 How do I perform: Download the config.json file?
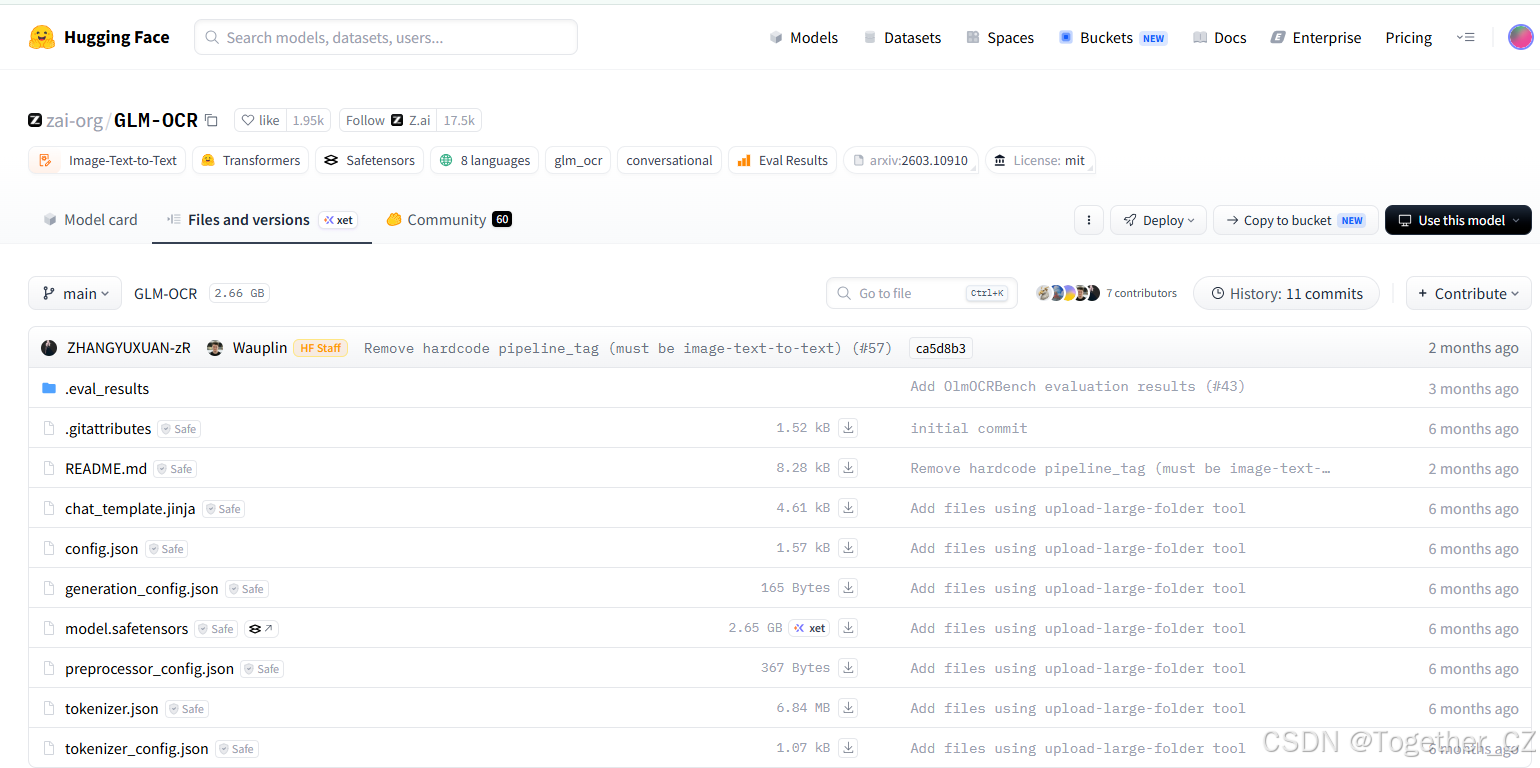coord(848,548)
